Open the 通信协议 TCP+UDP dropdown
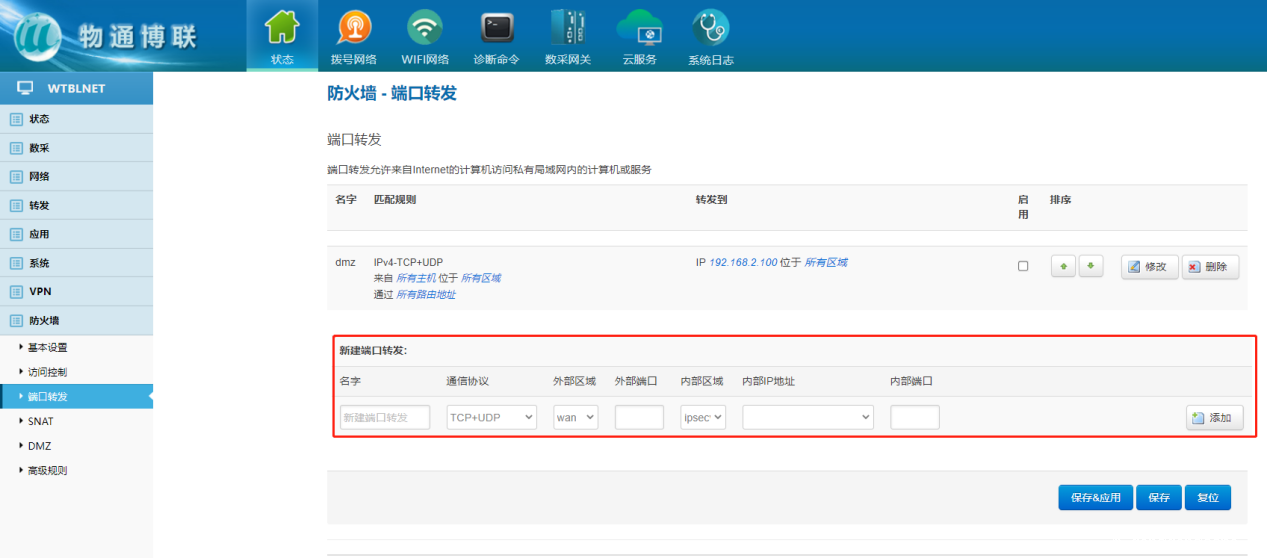 point(491,417)
